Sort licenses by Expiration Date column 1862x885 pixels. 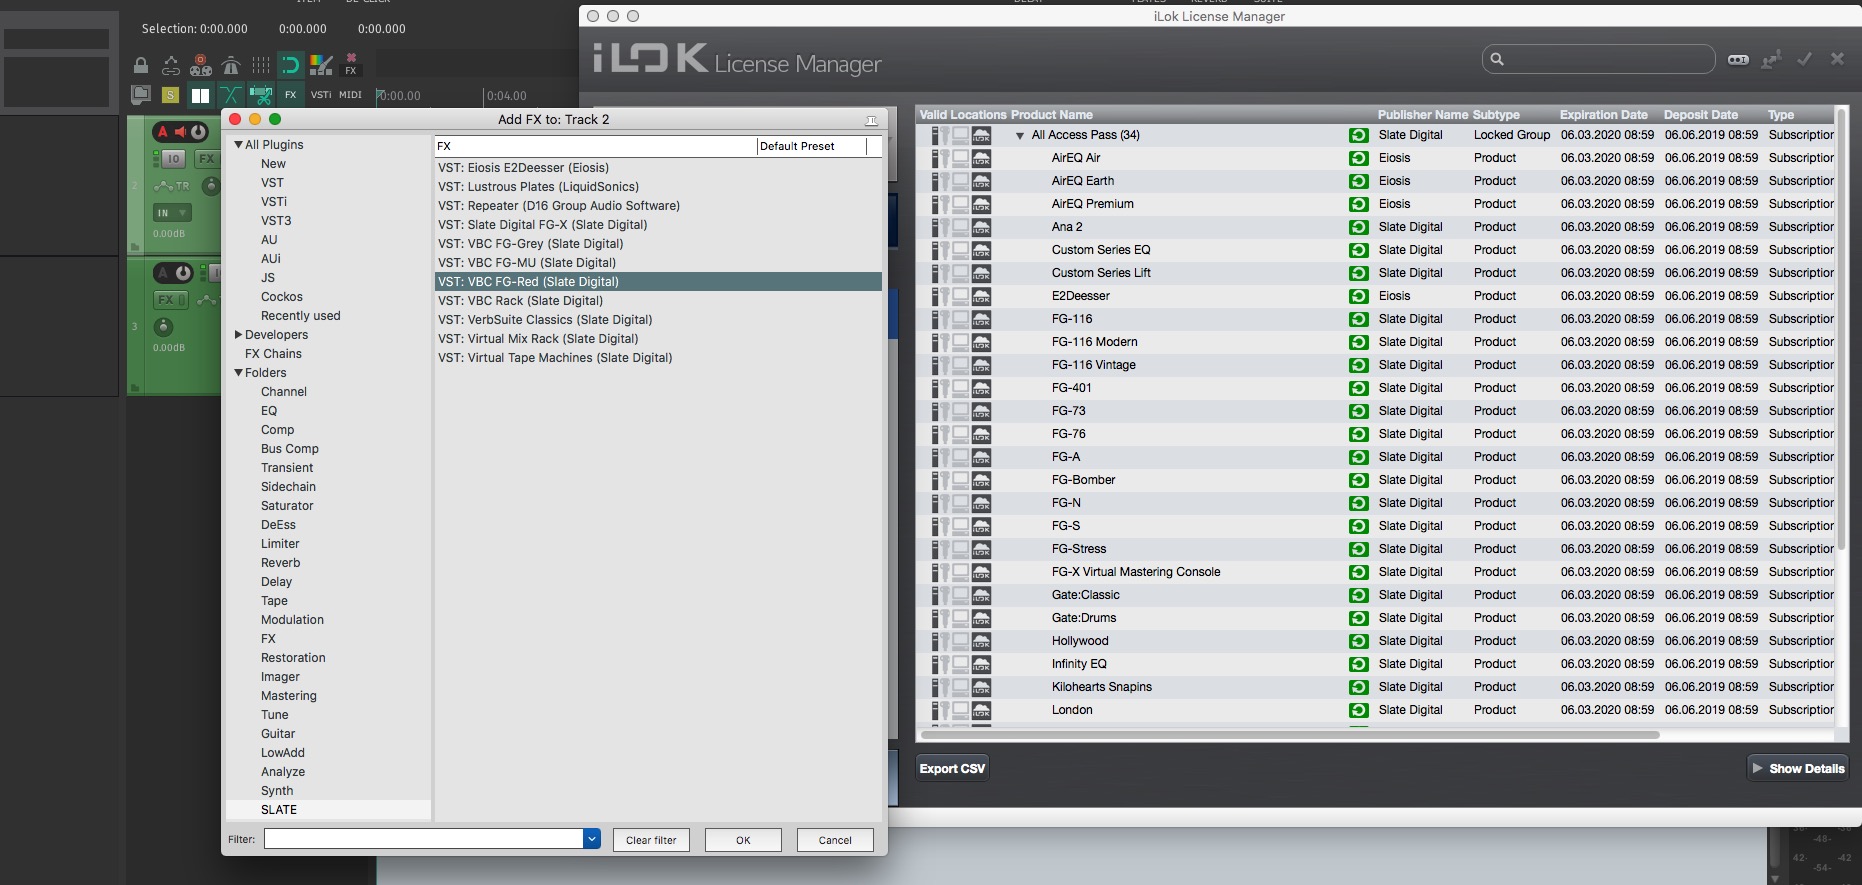tap(1604, 115)
